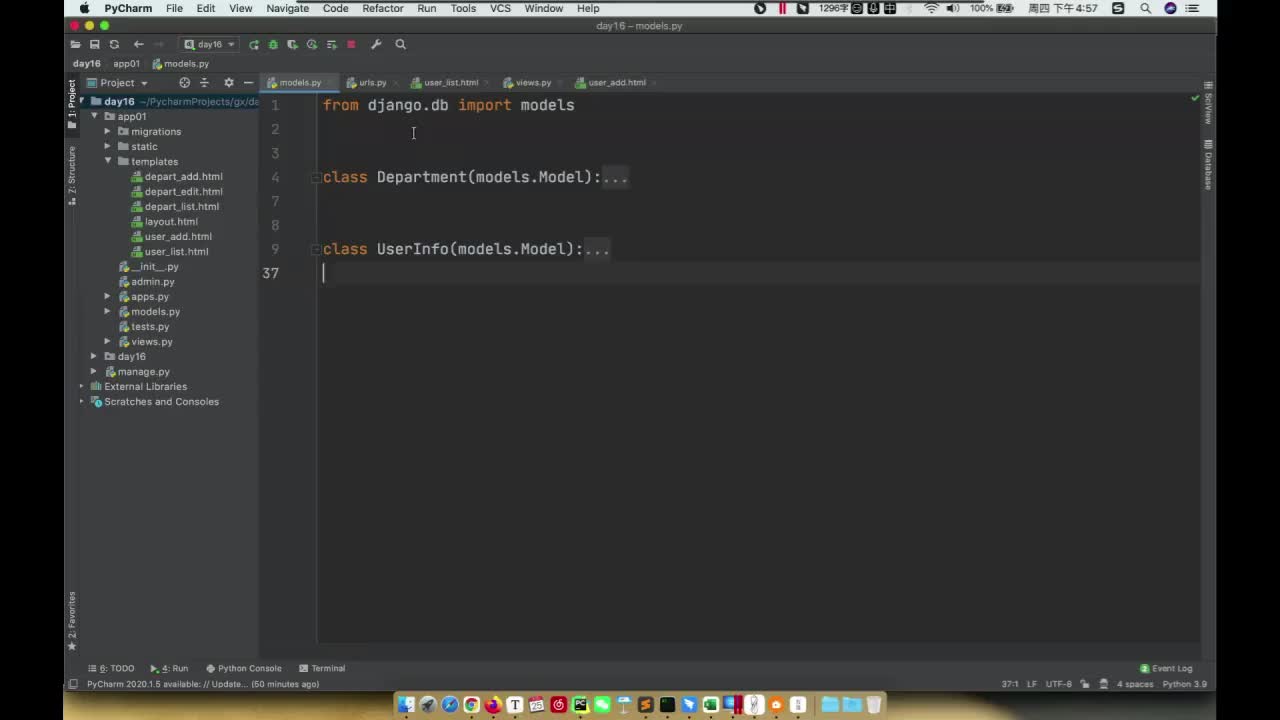1280x720 pixels.
Task: Click the tool windows icon in status bar corner
Action: tap(72, 684)
